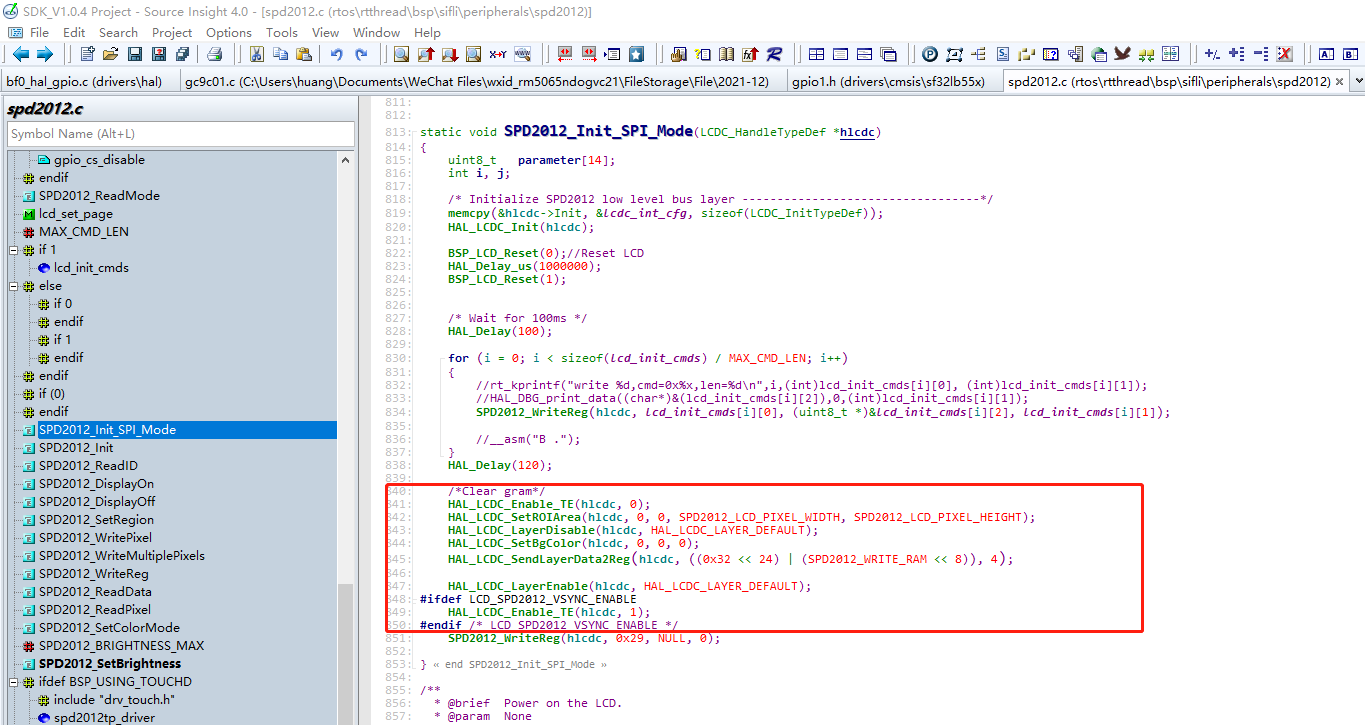Select SPD2012_WritePixel in symbol list
The height and width of the screenshot is (725, 1365).
click(95, 538)
